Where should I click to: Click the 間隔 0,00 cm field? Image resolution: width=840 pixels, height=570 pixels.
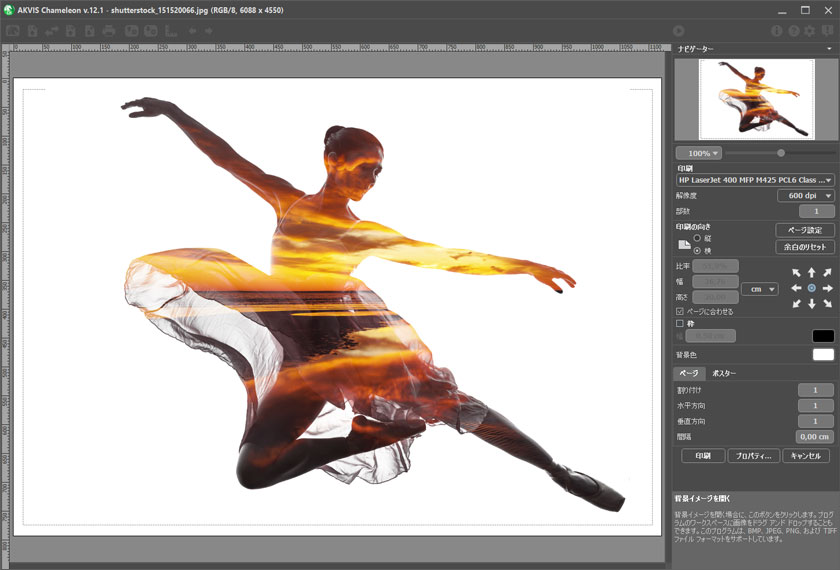coord(814,437)
